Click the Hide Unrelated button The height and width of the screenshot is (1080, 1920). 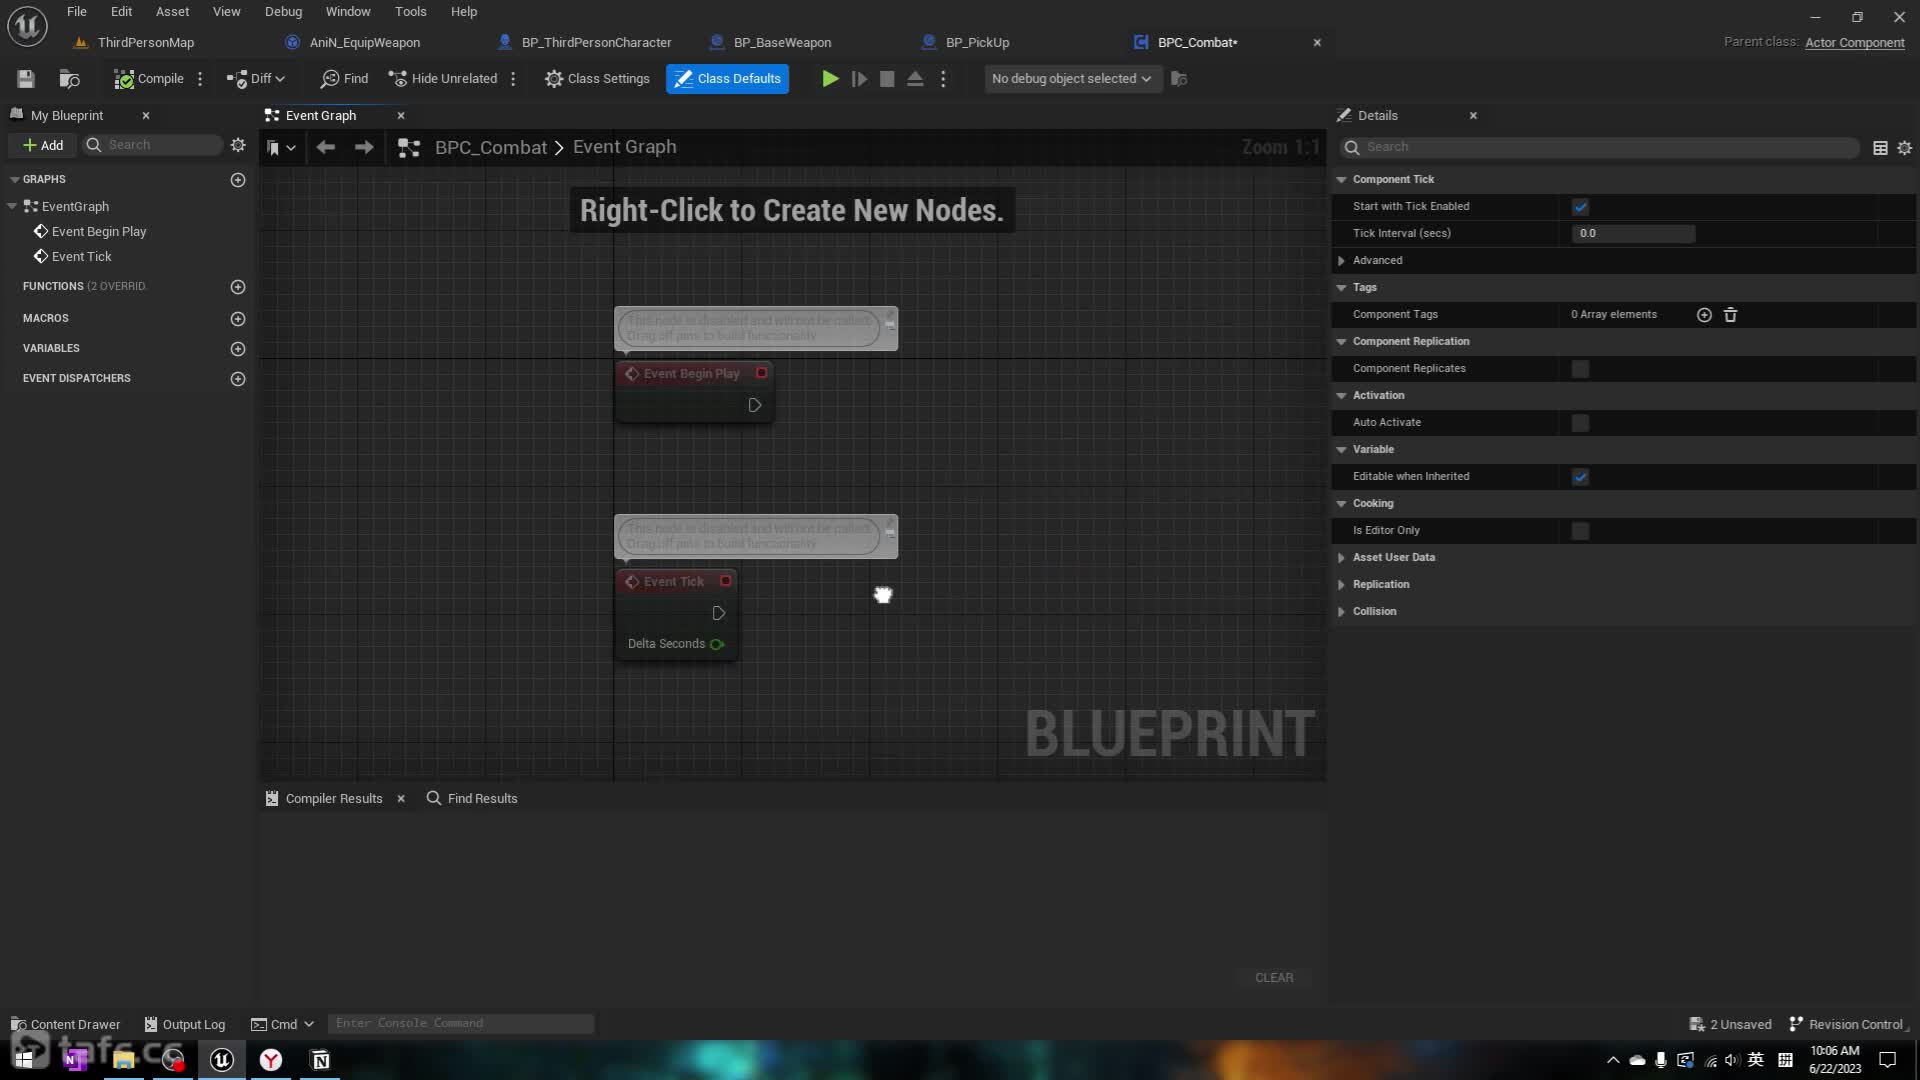click(x=443, y=79)
